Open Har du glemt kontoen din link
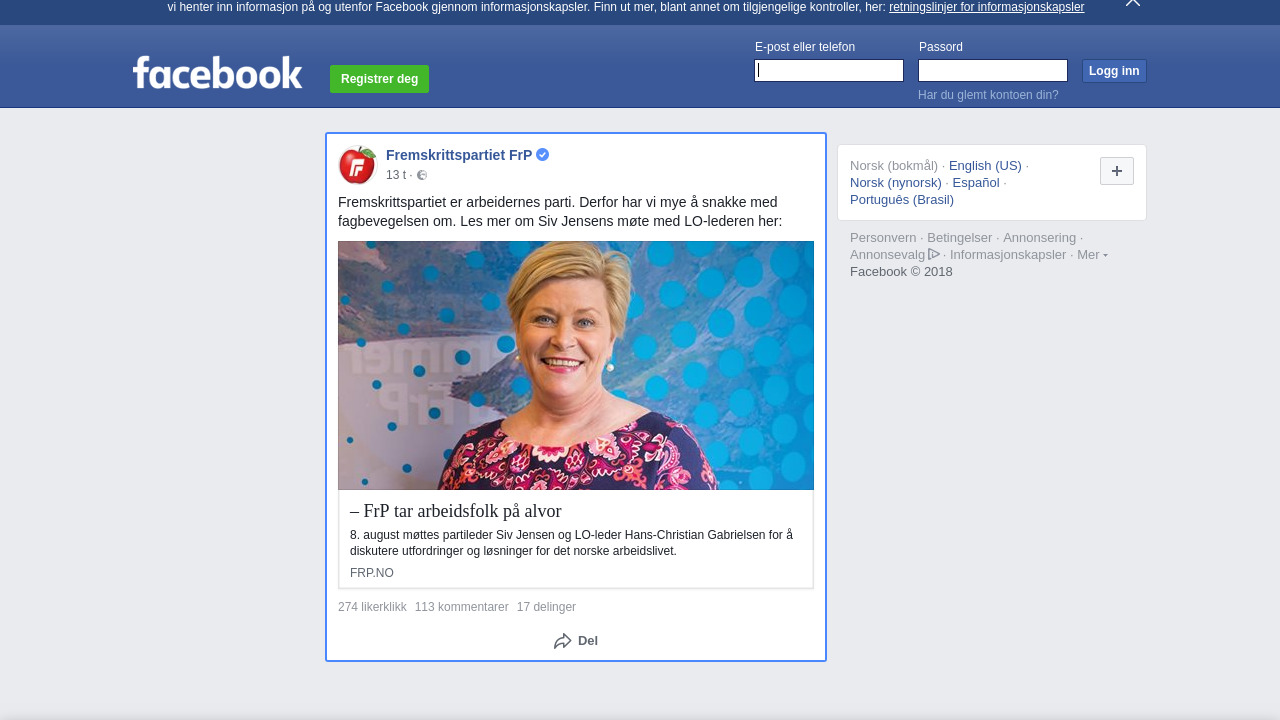The image size is (1280, 720). (x=988, y=95)
